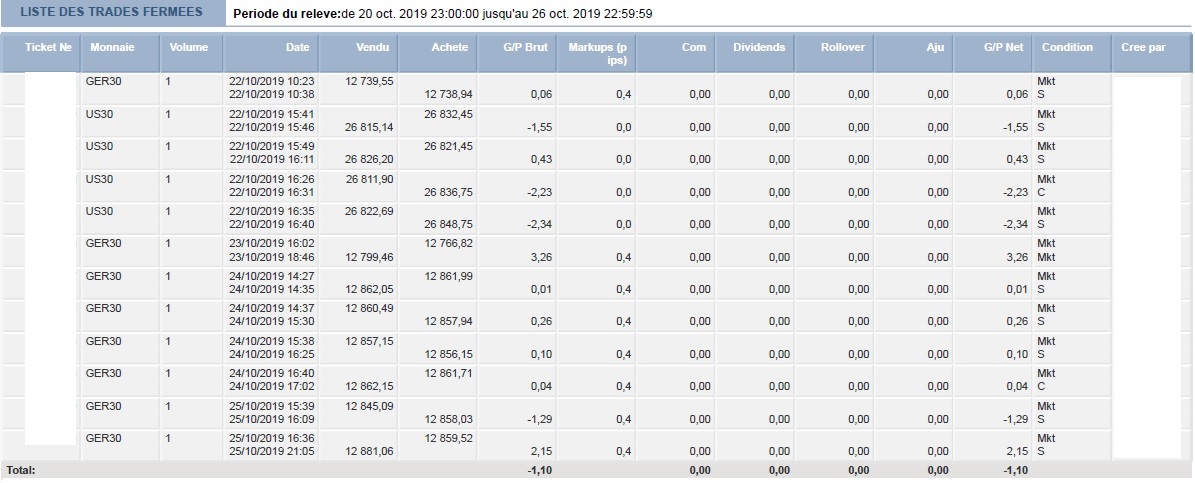Click the LISTE DES TRADES FERMEES tab

coord(113,13)
